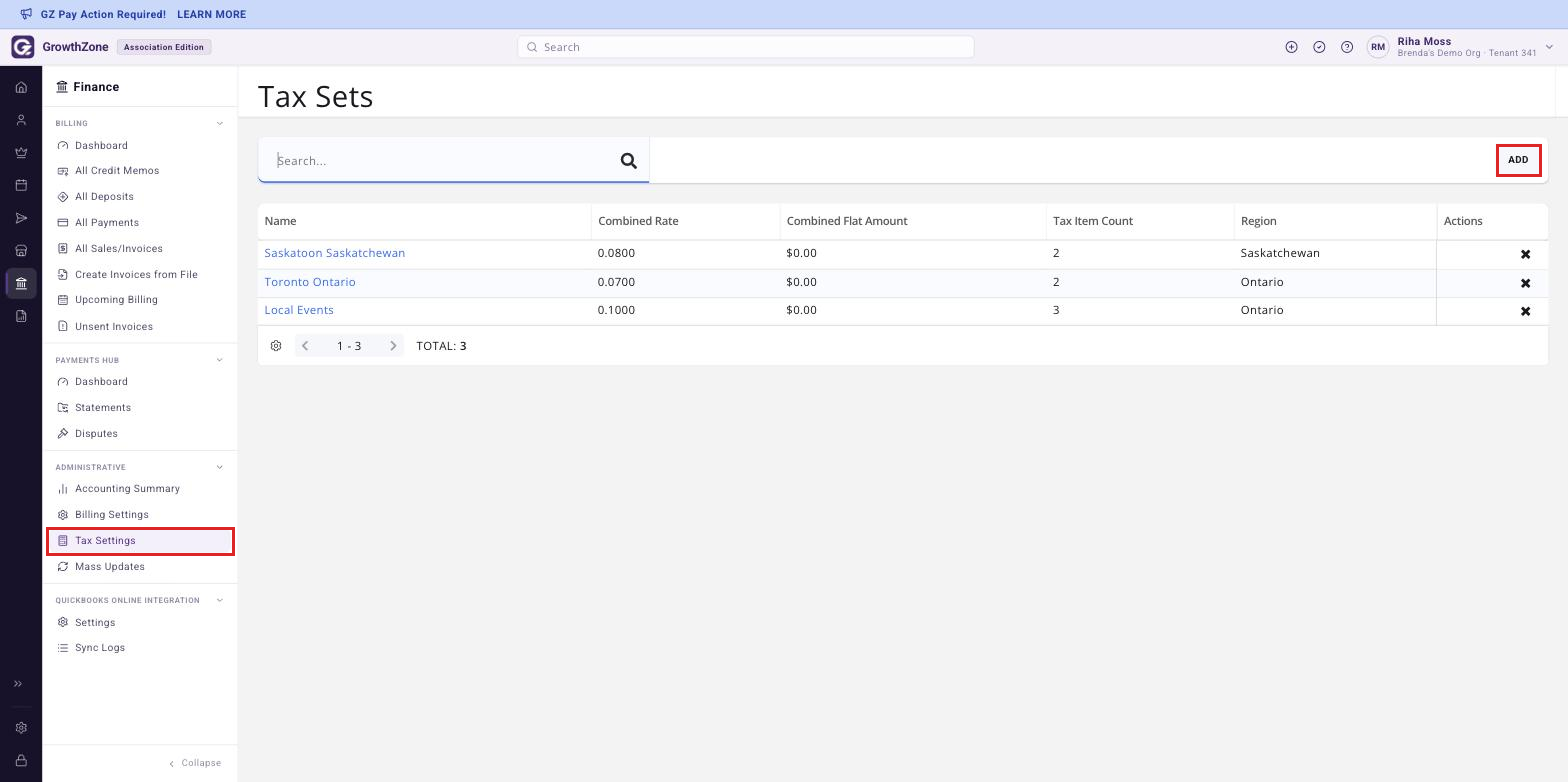Open Create Invoices from File
The height and width of the screenshot is (782, 1568).
pos(140,274)
